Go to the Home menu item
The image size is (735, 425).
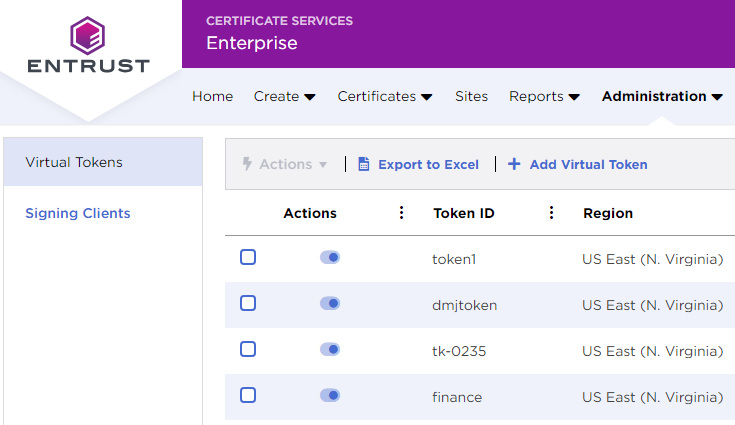pyautogui.click(x=212, y=97)
